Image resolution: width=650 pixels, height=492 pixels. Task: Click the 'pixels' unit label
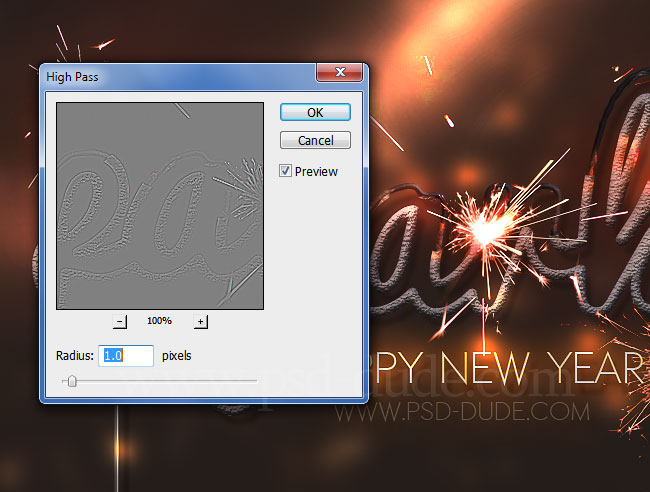tap(177, 356)
